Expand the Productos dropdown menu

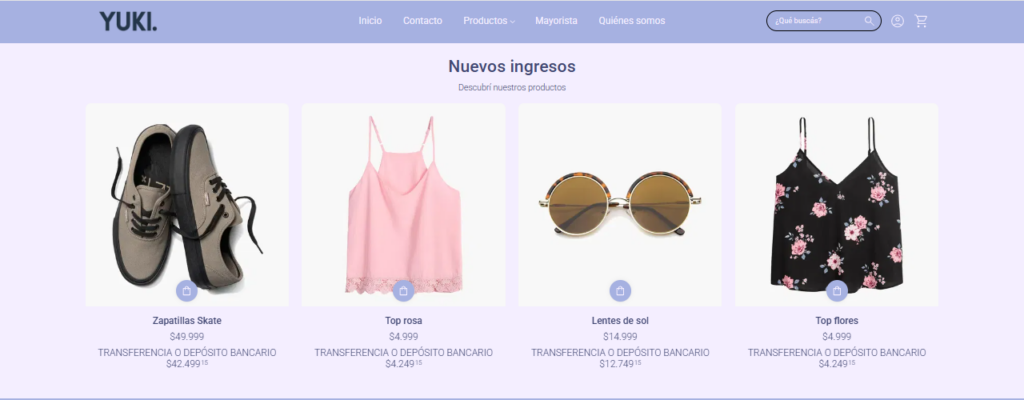tap(489, 21)
